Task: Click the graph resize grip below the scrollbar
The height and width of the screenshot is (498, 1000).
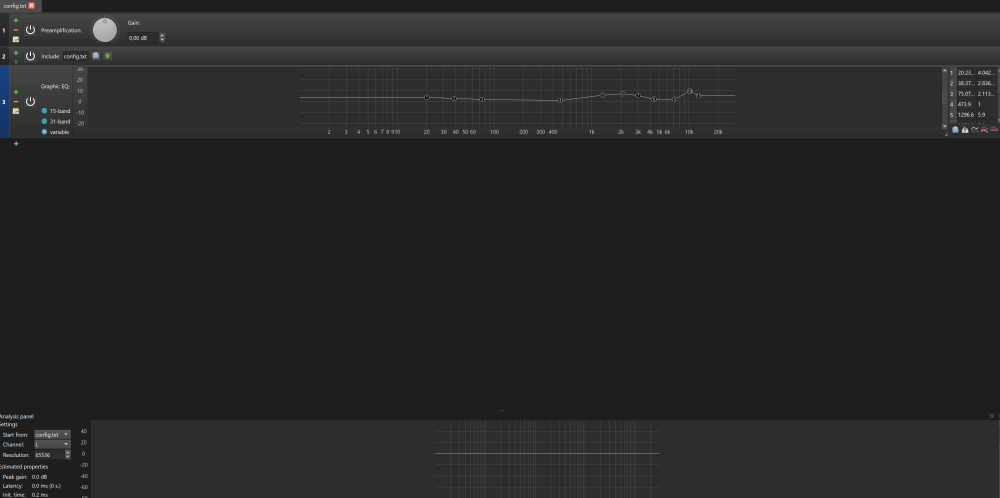Action: click(945, 133)
